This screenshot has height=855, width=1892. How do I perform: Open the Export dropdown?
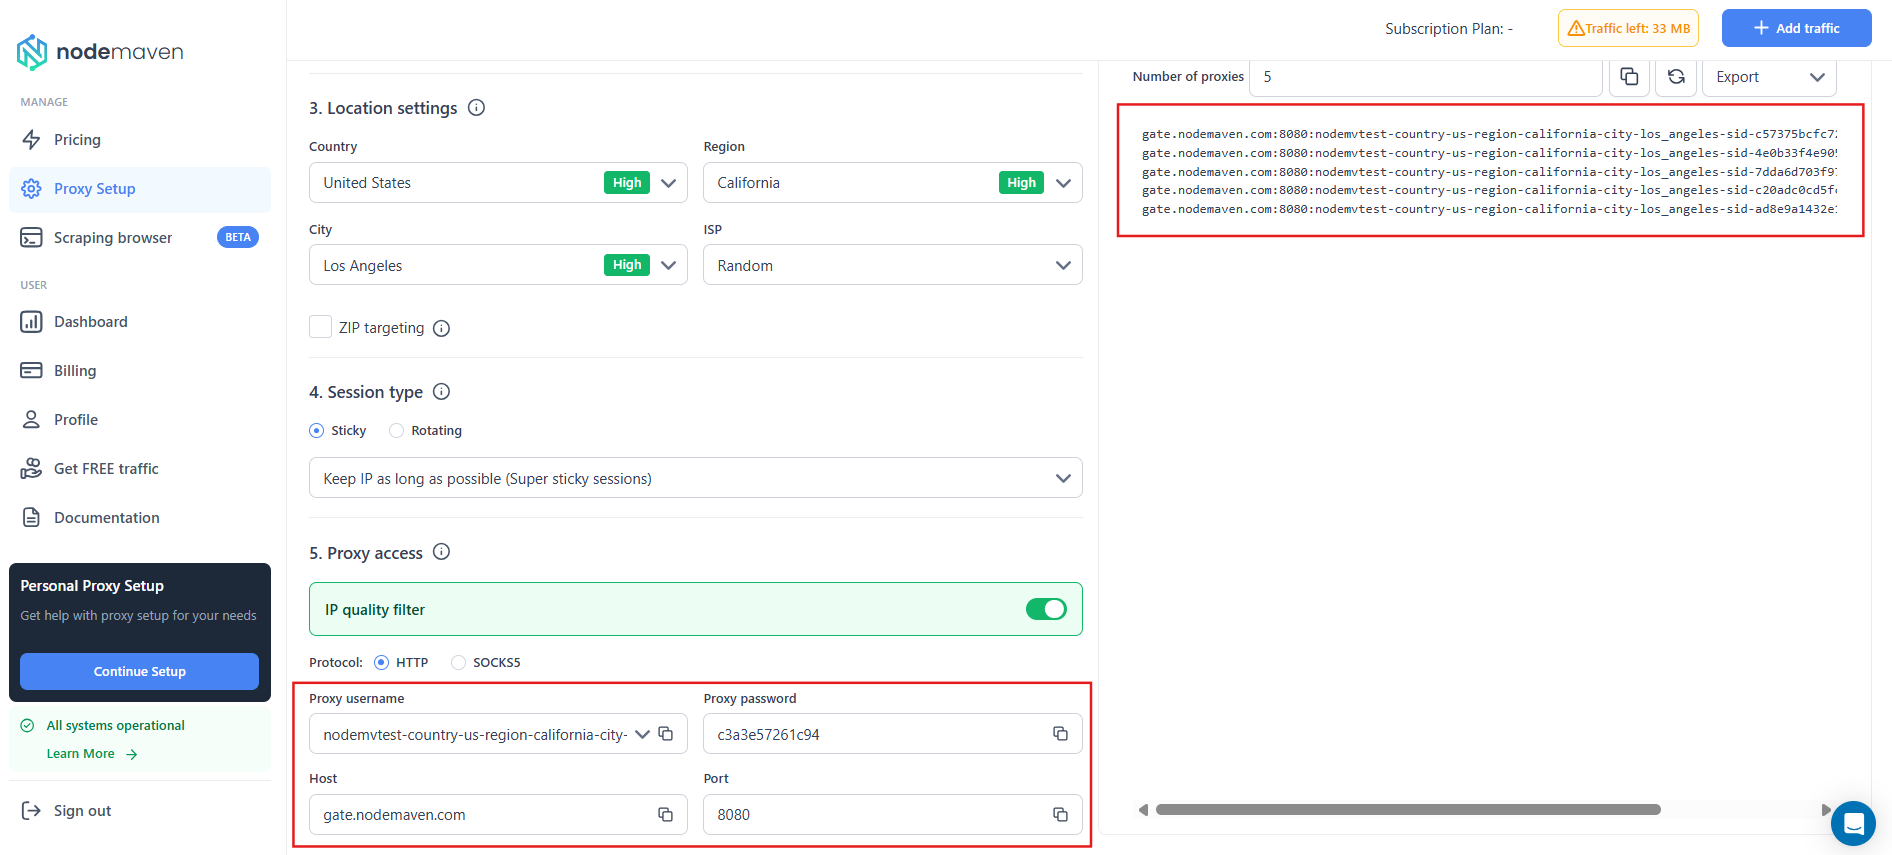[1768, 77]
